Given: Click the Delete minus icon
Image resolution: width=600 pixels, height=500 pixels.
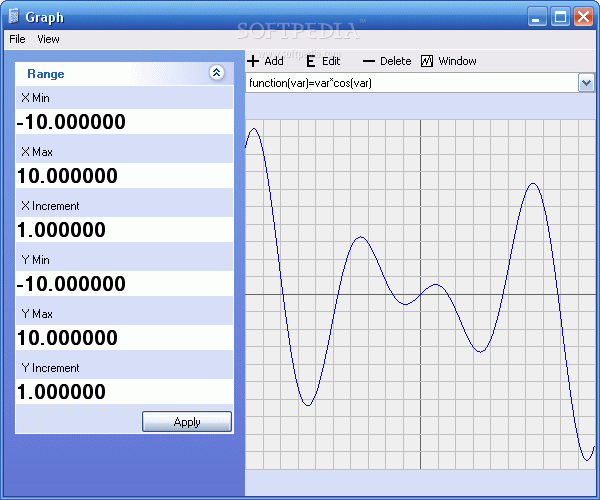Looking at the screenshot, I should 368,61.
